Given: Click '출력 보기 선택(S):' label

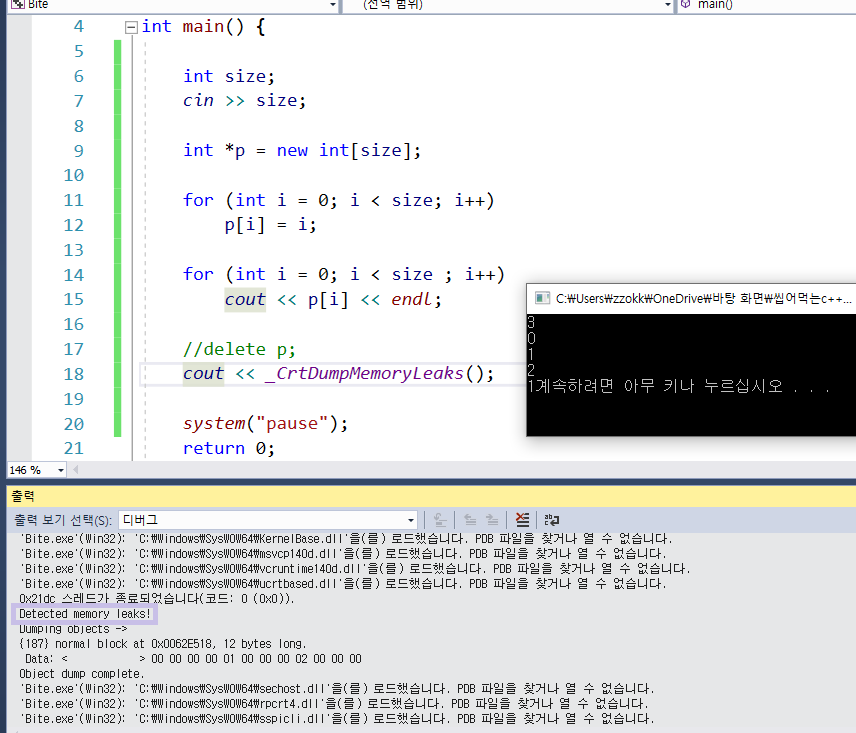Looking at the screenshot, I should [63, 520].
